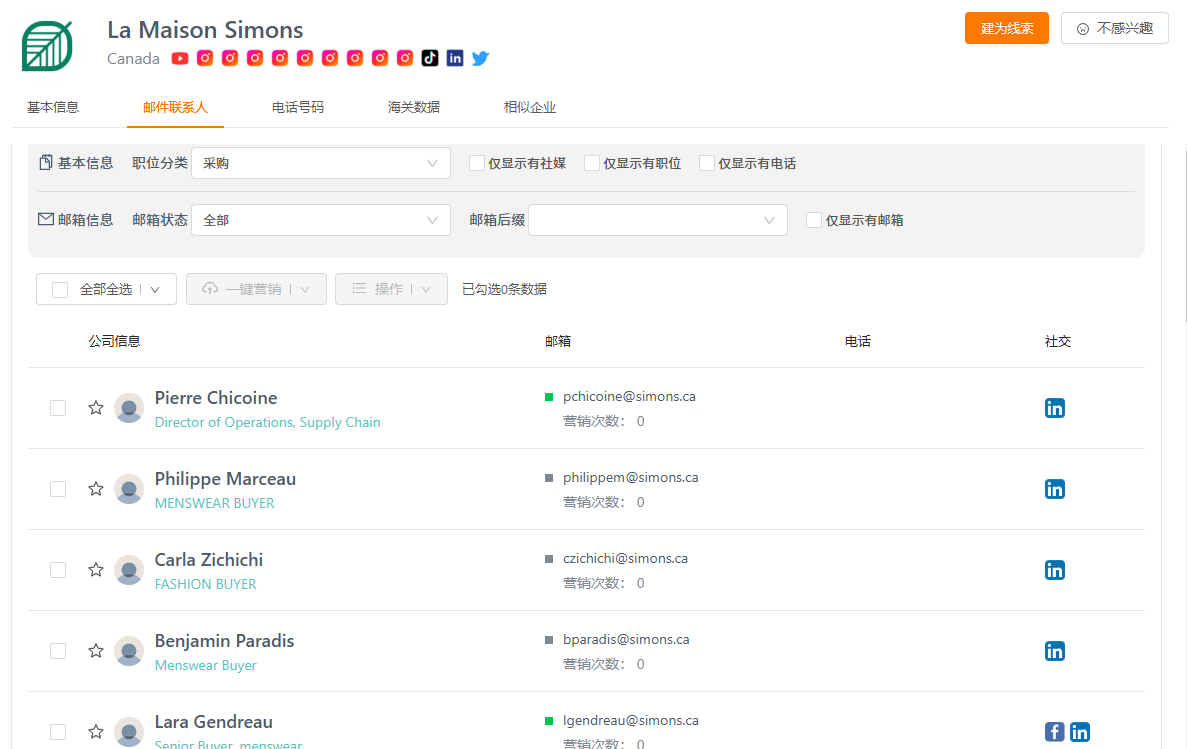Star Philippe Marceau as favorite
1187x749 pixels.
(95, 489)
